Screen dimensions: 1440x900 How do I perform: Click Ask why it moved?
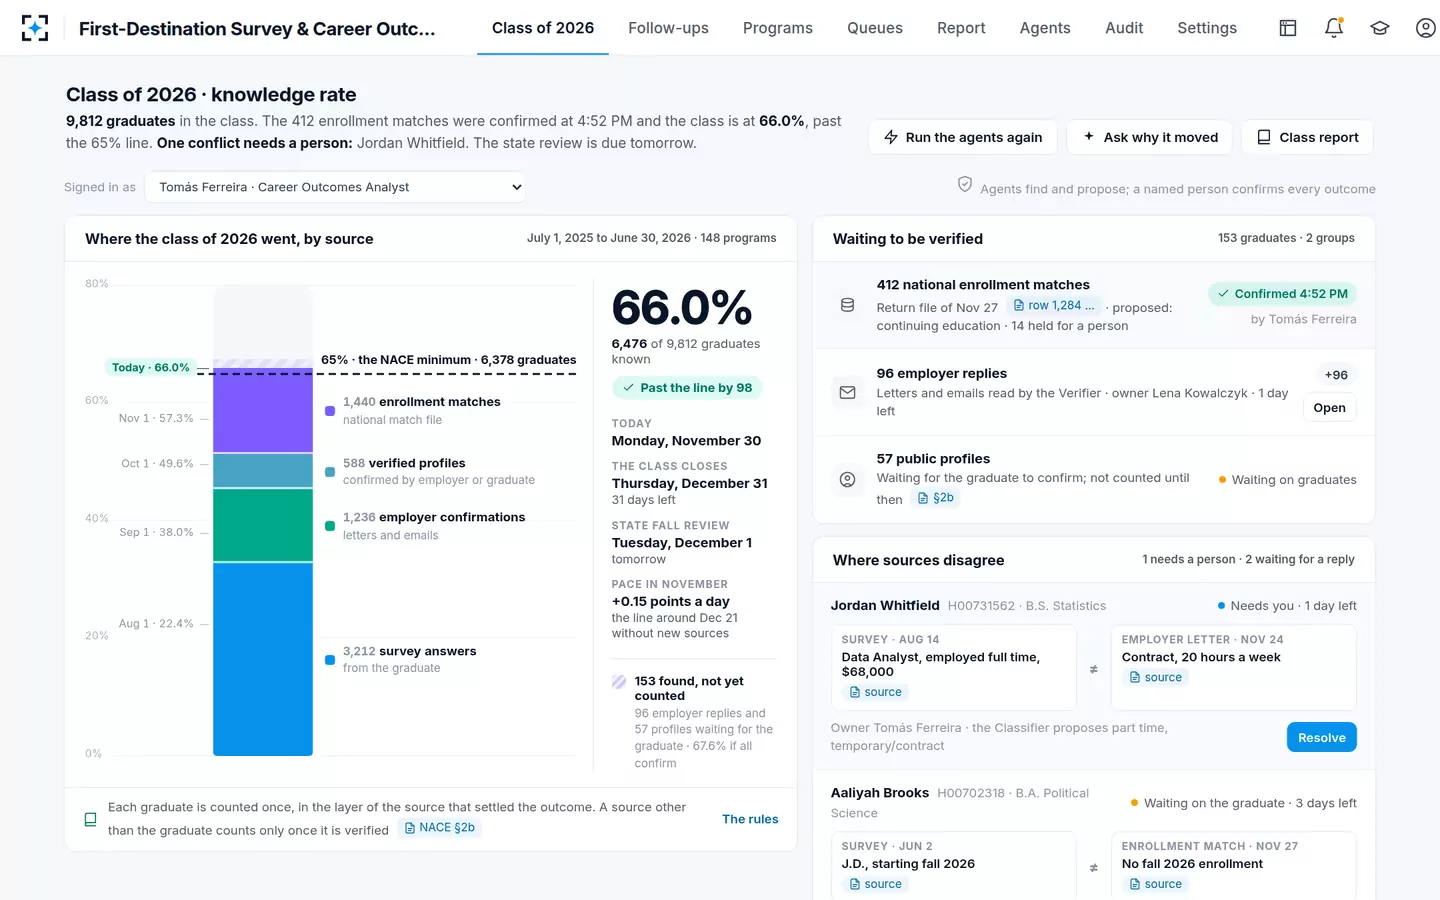coord(1150,137)
